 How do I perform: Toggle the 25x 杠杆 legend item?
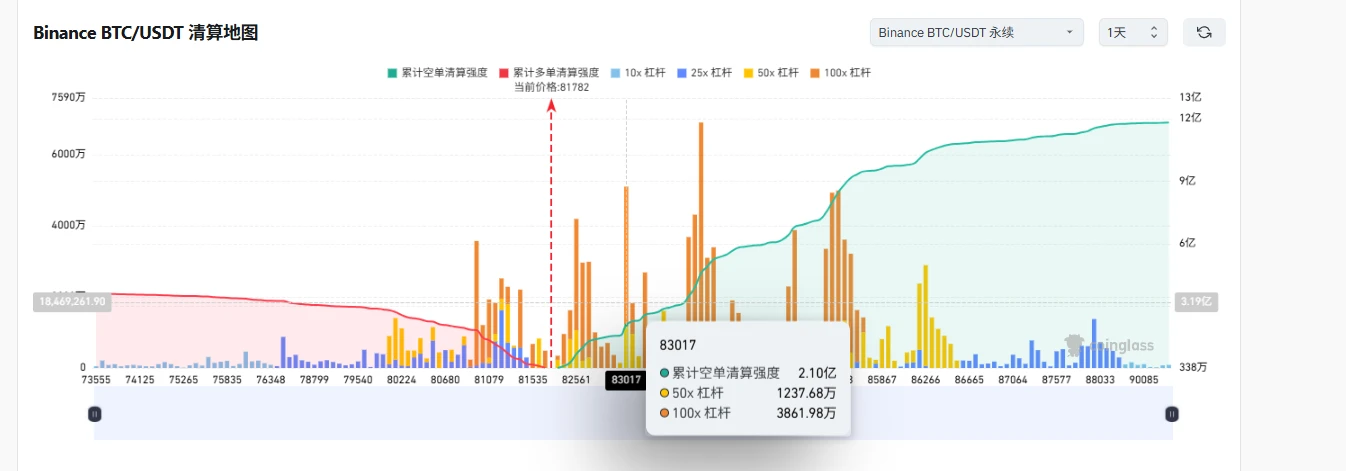(x=704, y=73)
